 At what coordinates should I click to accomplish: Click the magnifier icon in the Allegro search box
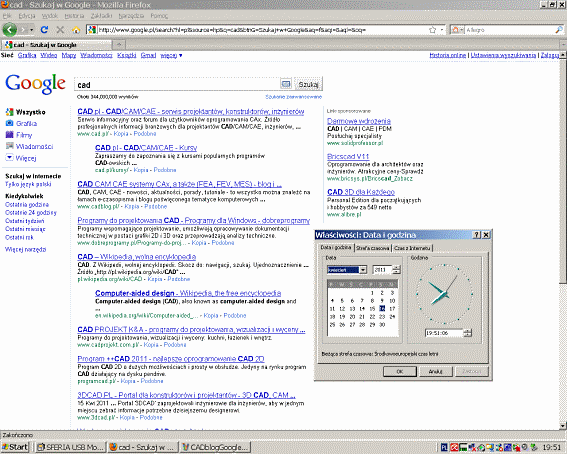[x=559, y=30]
